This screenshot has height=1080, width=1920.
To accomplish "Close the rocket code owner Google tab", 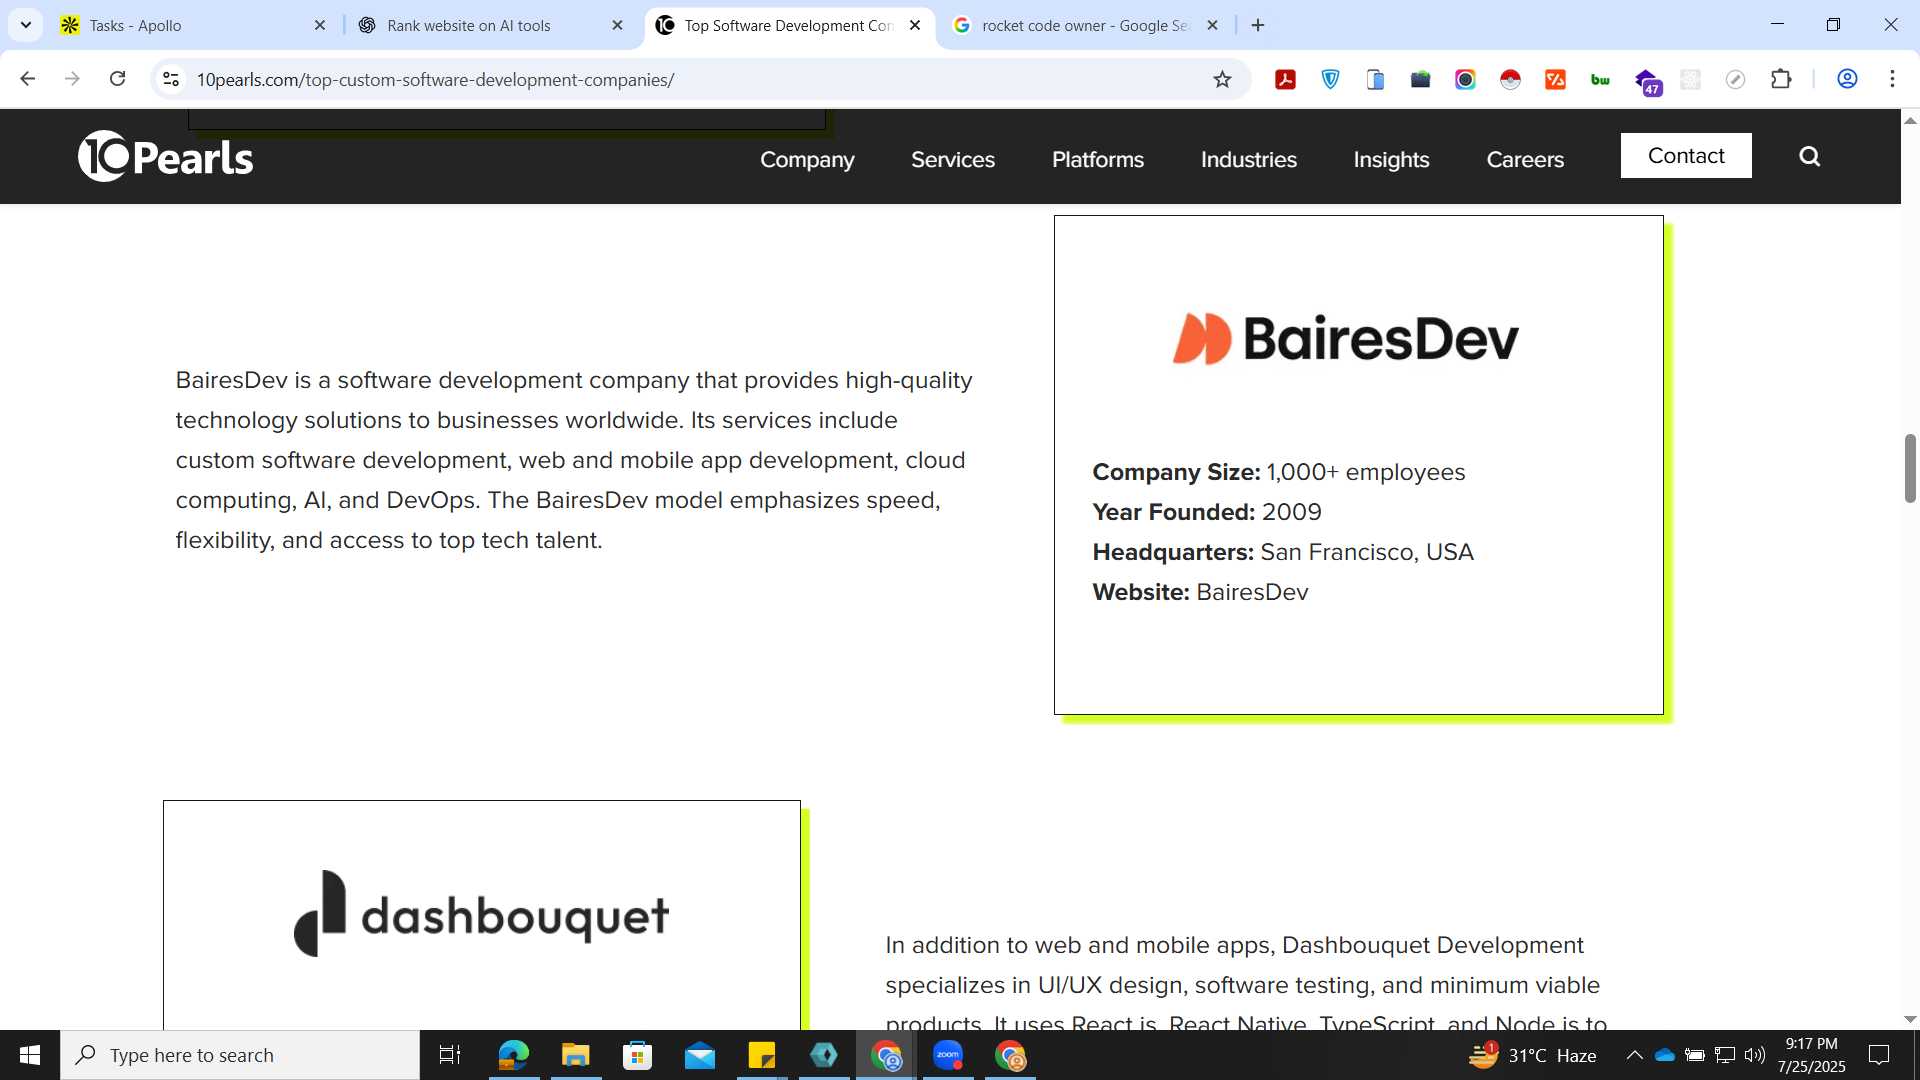I will [1212, 25].
